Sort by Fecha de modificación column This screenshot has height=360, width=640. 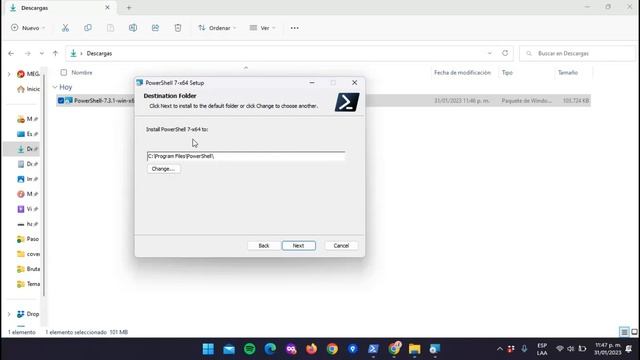[462, 72]
